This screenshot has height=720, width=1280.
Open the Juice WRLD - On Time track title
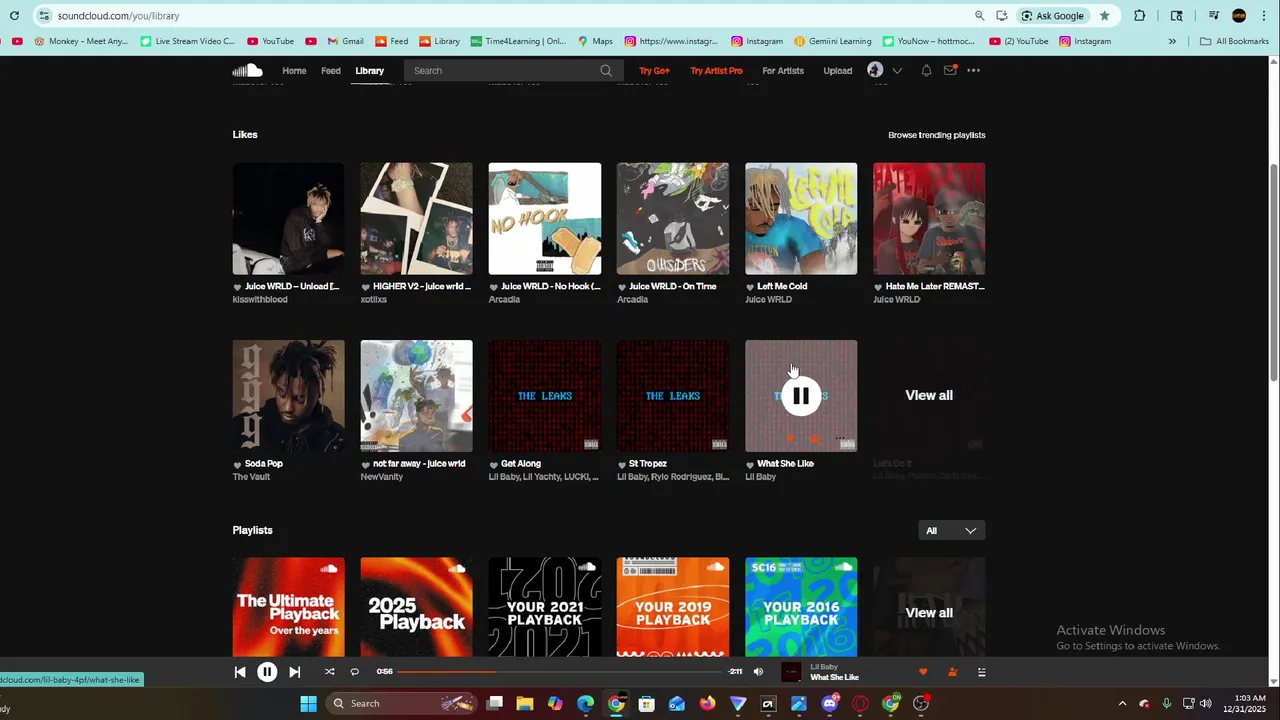click(672, 287)
